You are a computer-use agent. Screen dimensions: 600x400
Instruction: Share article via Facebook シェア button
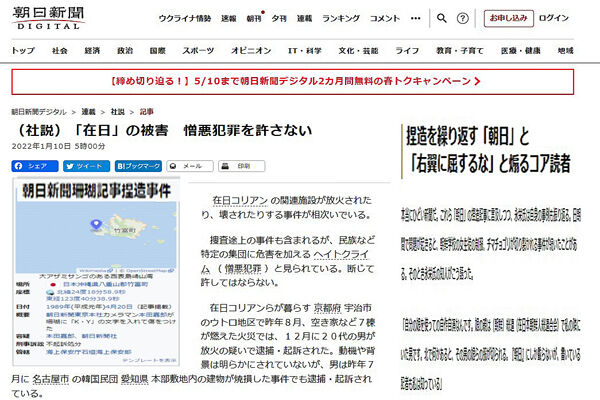click(x=35, y=166)
